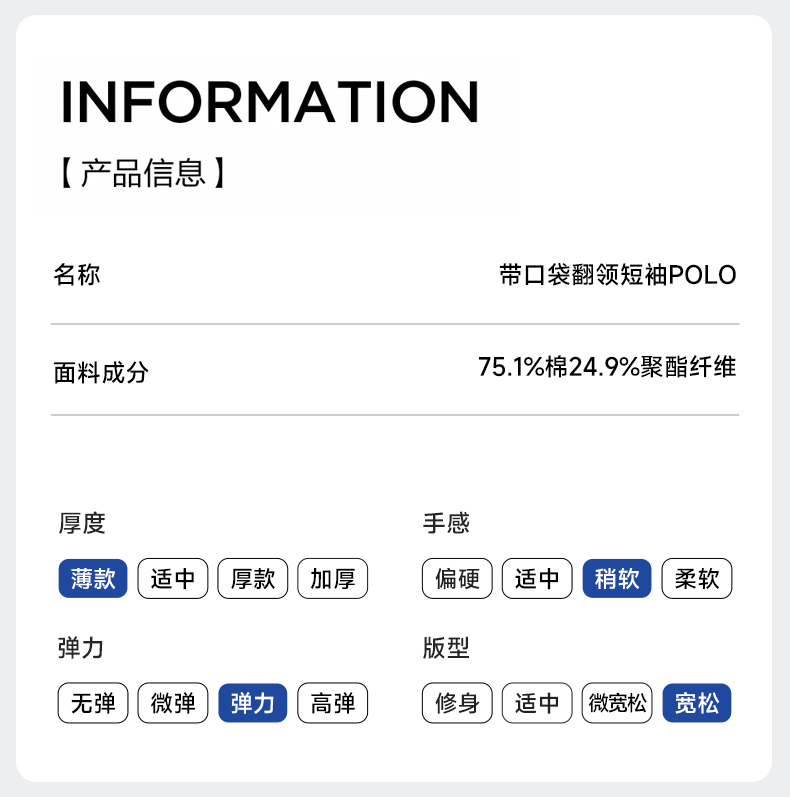Choose 适中 under 厚度

(173, 579)
